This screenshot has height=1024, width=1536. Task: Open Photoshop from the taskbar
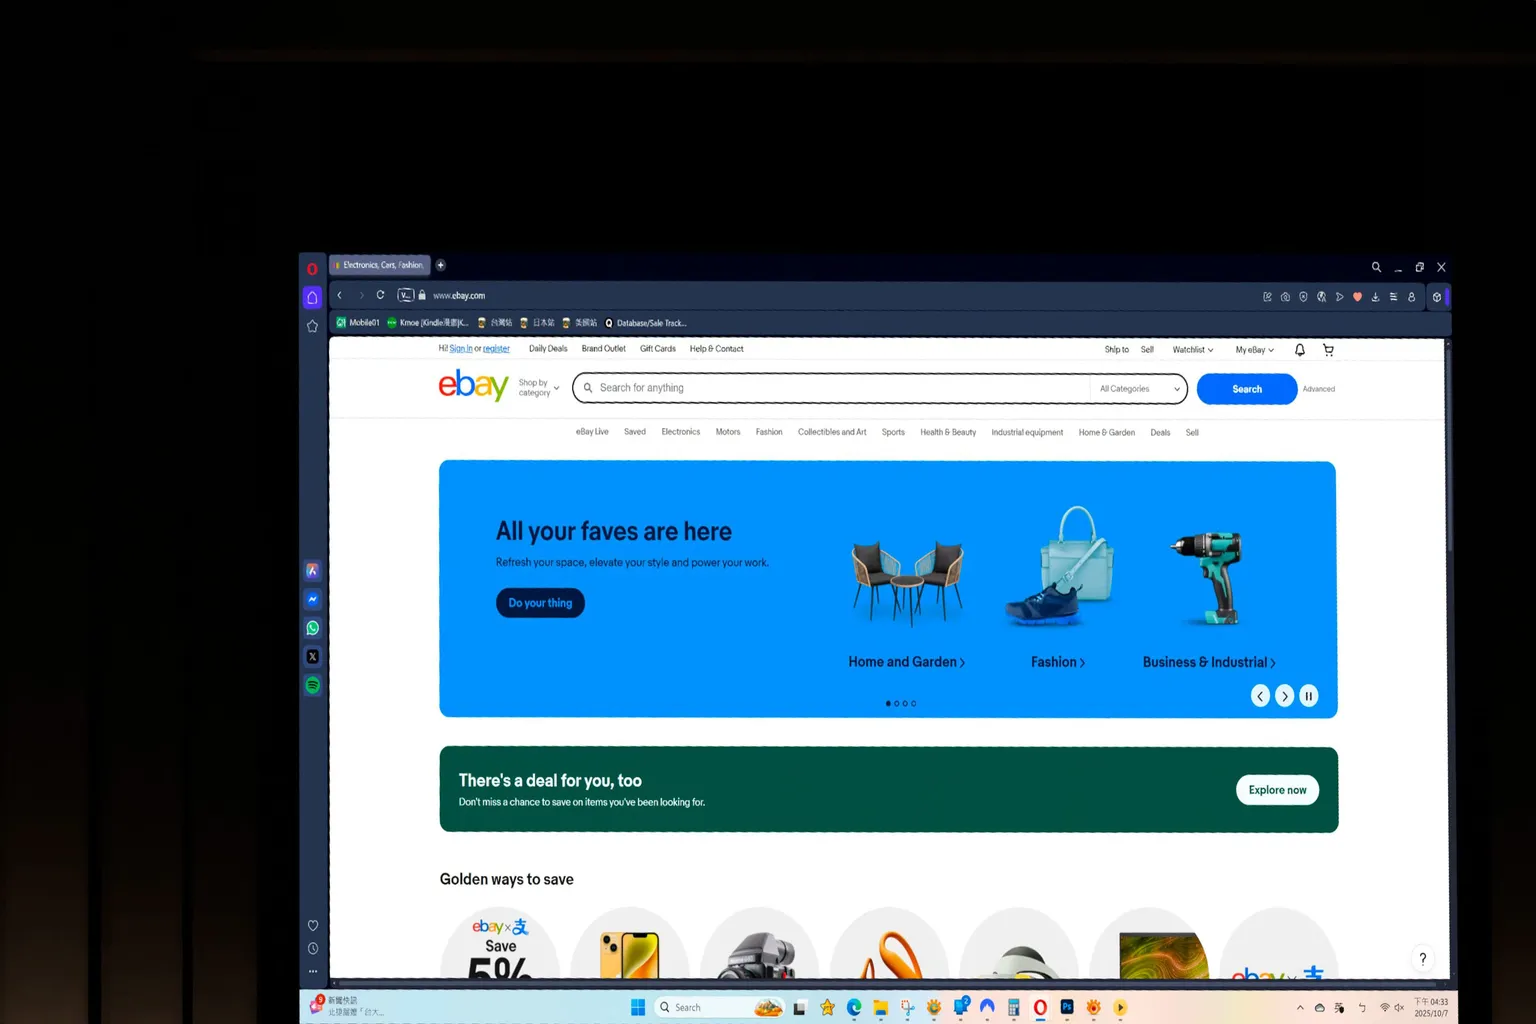click(x=1067, y=1007)
